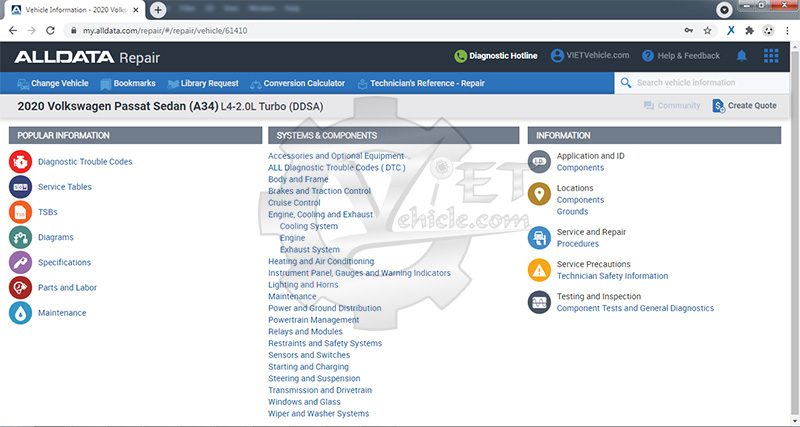Click the orange TSBs icon
Viewport: 800px width, 427px height.
pyautogui.click(x=20, y=212)
